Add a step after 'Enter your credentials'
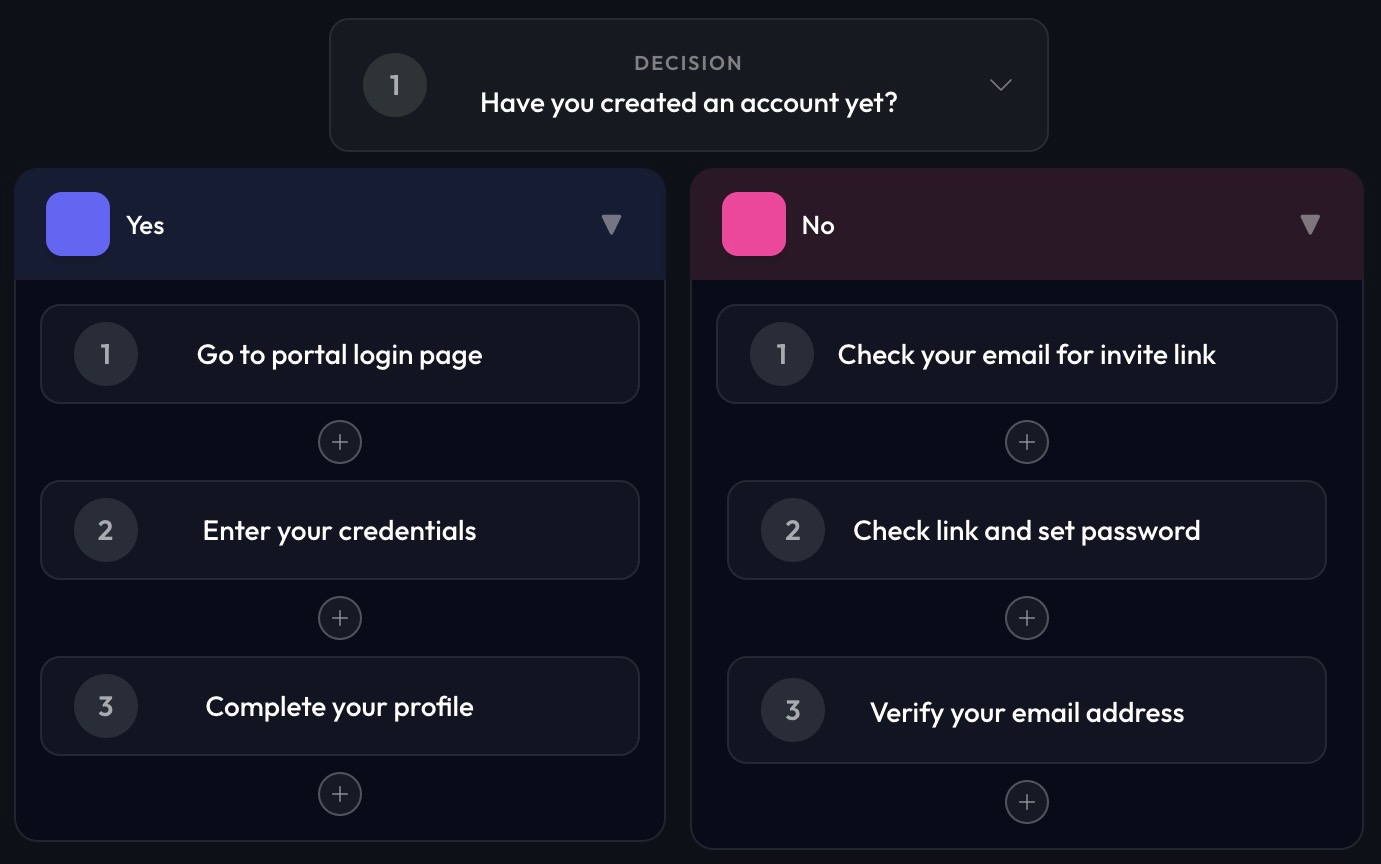1381x864 pixels. (340, 618)
